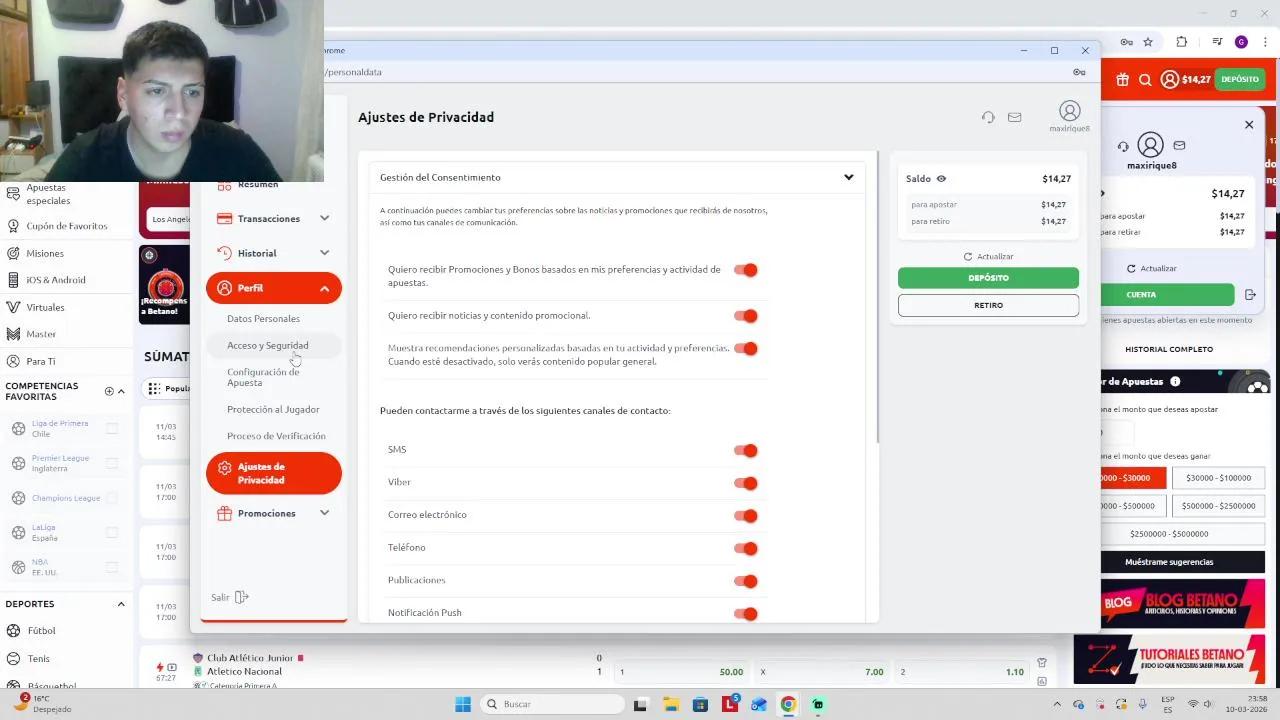
Task: Disable recomendaciones personalizadas toggle
Action: (746, 348)
